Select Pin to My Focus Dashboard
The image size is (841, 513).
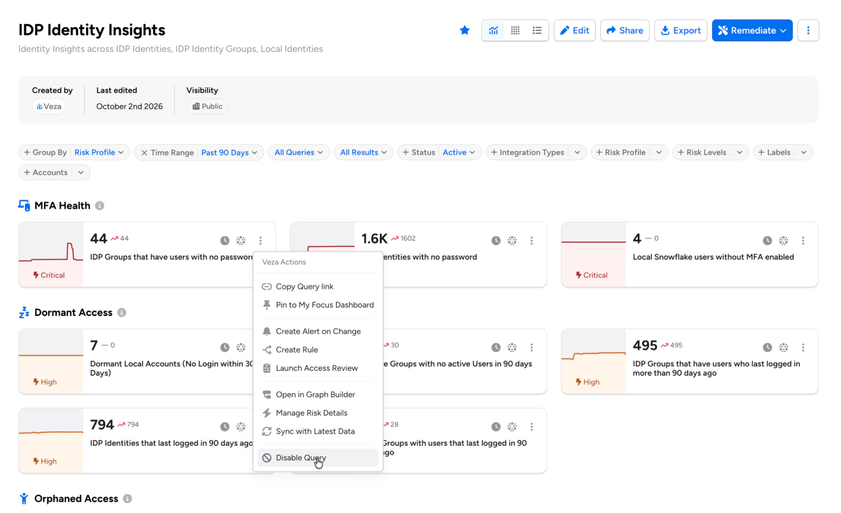click(x=318, y=305)
